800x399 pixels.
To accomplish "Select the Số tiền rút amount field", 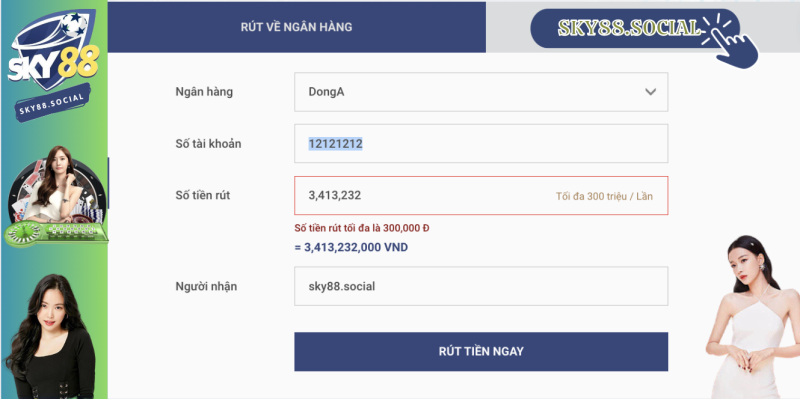I will tap(481, 195).
